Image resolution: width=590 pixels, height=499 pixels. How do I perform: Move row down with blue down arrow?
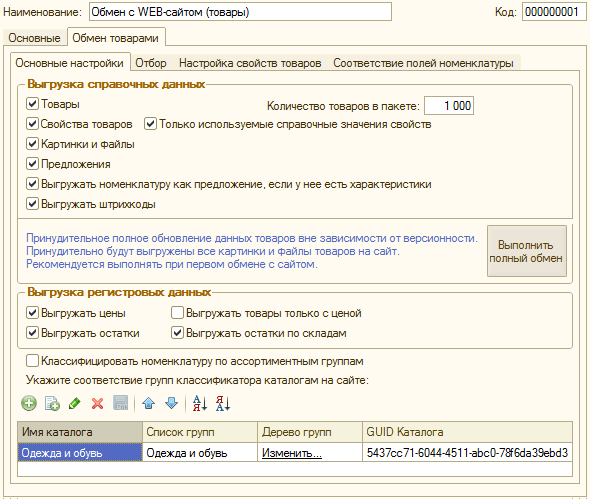pos(172,403)
